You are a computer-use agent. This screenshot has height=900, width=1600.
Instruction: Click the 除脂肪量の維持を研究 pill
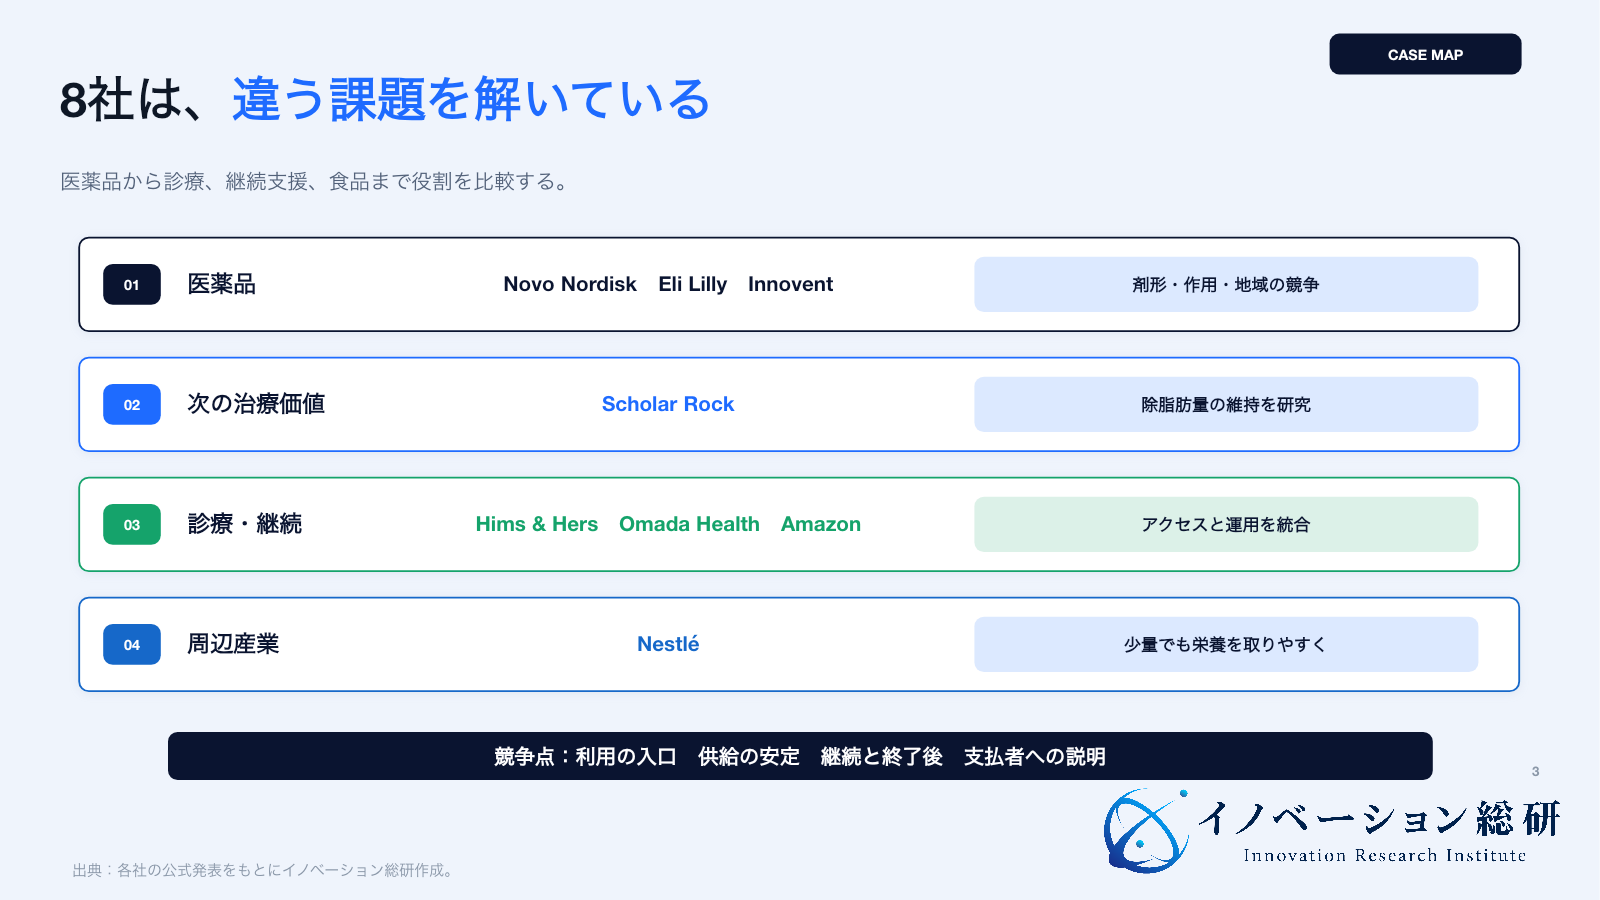pos(1226,404)
